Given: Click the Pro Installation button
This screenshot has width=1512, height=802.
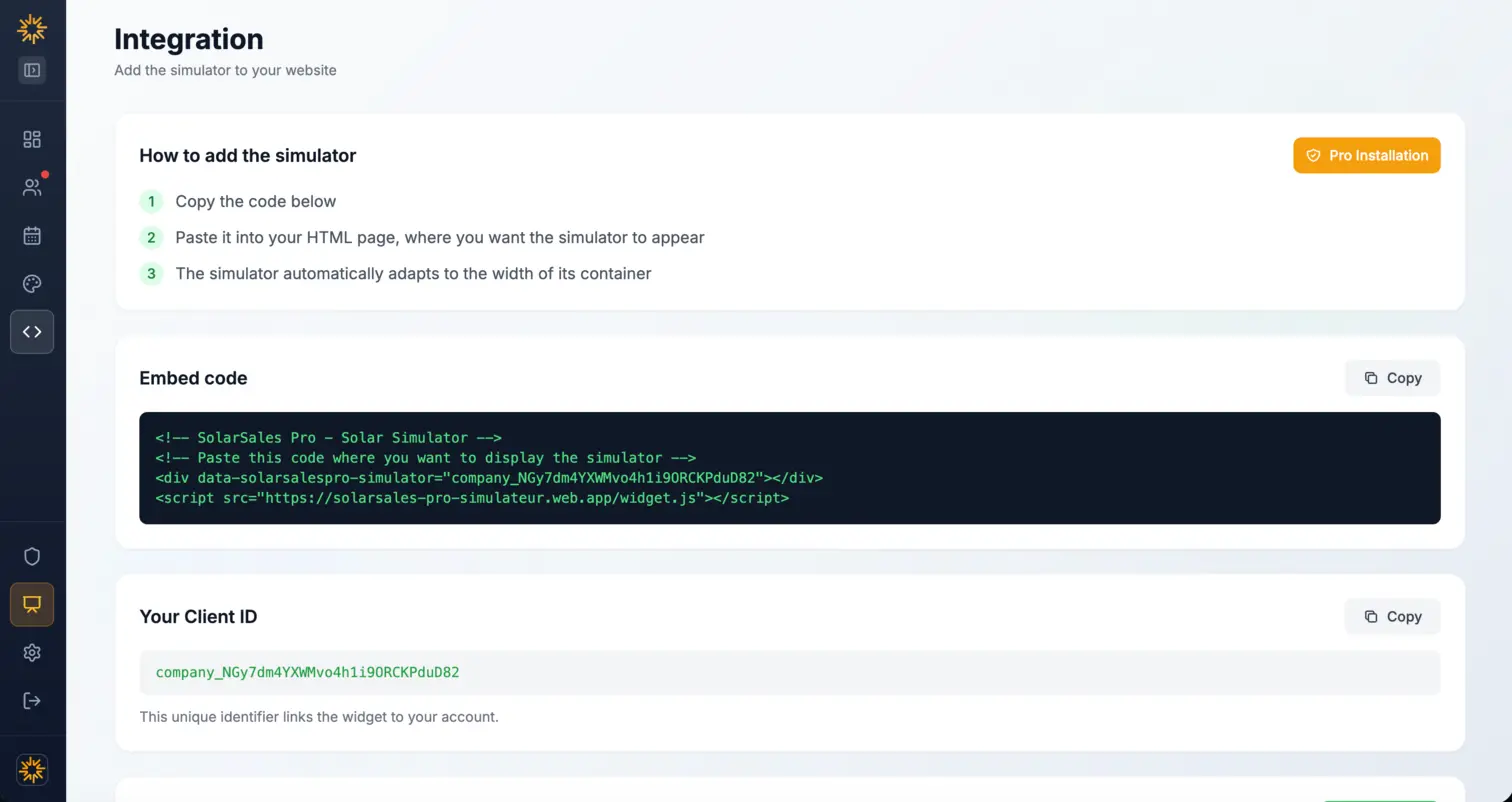Looking at the screenshot, I should click(1366, 155).
